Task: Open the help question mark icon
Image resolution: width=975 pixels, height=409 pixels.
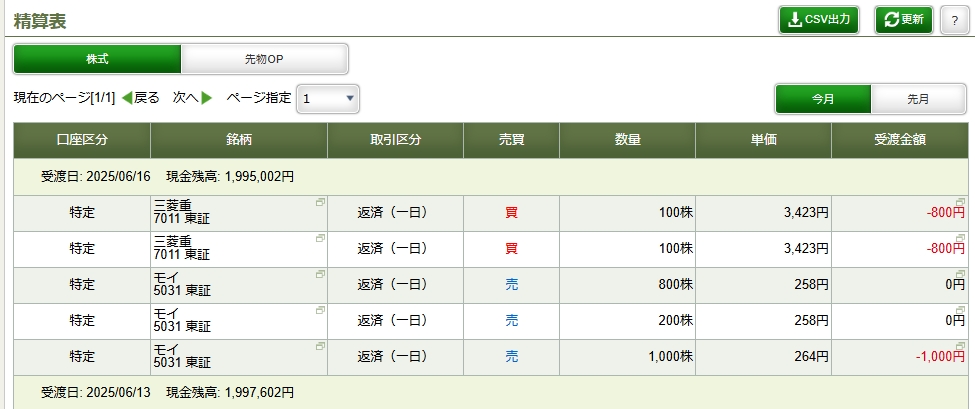Action: tap(953, 20)
